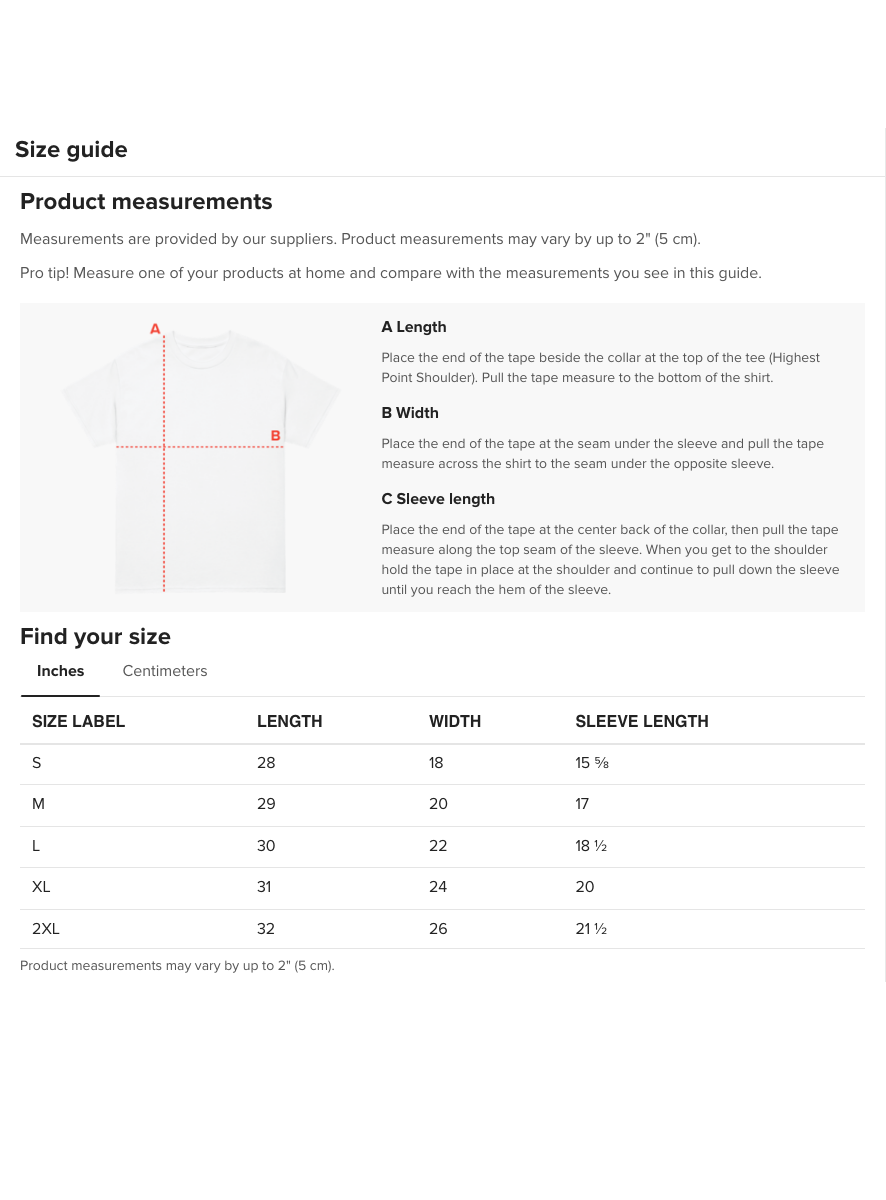The width and height of the screenshot is (886, 1200).
Task: Click the B Width heading
Action: [410, 413]
